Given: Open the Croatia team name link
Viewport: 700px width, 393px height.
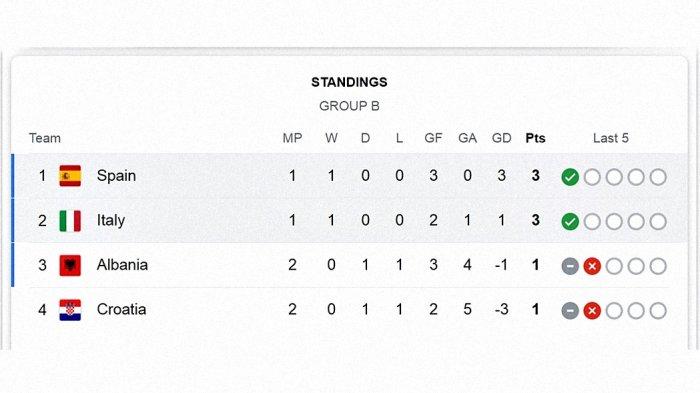Looking at the screenshot, I should [121, 309].
